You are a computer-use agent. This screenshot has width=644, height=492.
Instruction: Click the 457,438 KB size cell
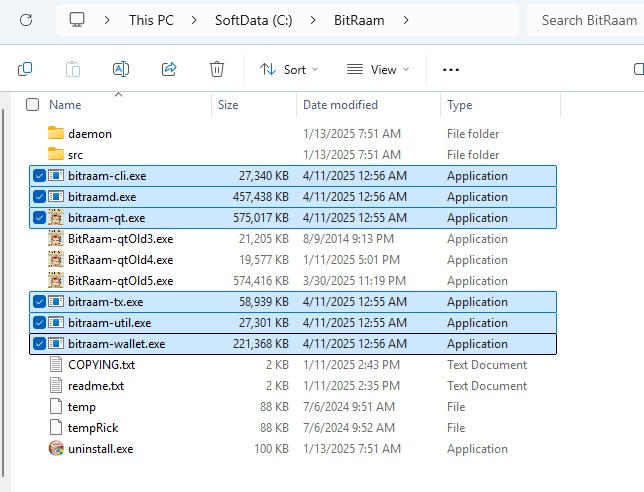click(x=261, y=197)
